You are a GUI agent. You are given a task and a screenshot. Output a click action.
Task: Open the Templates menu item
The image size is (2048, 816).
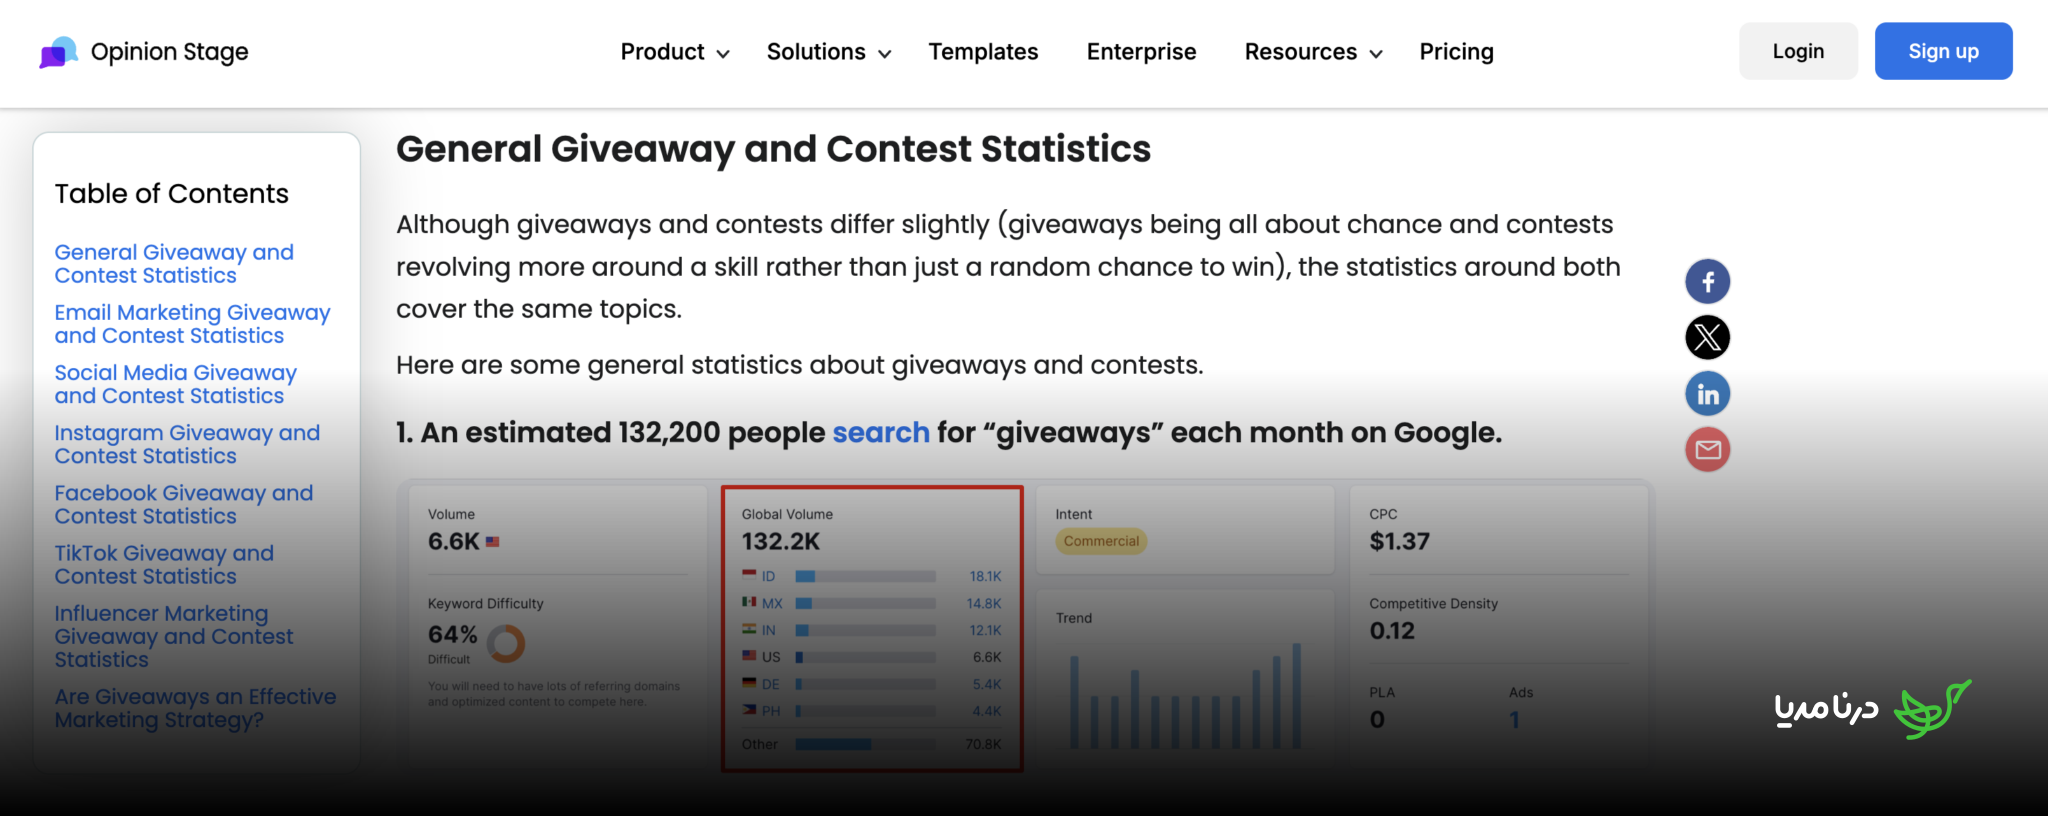983,52
